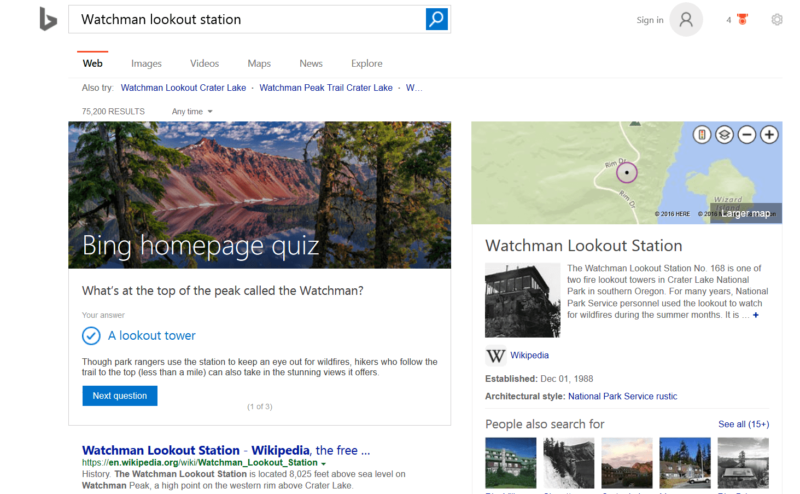Click the Next question button
This screenshot has width=800, height=494.
[120, 396]
